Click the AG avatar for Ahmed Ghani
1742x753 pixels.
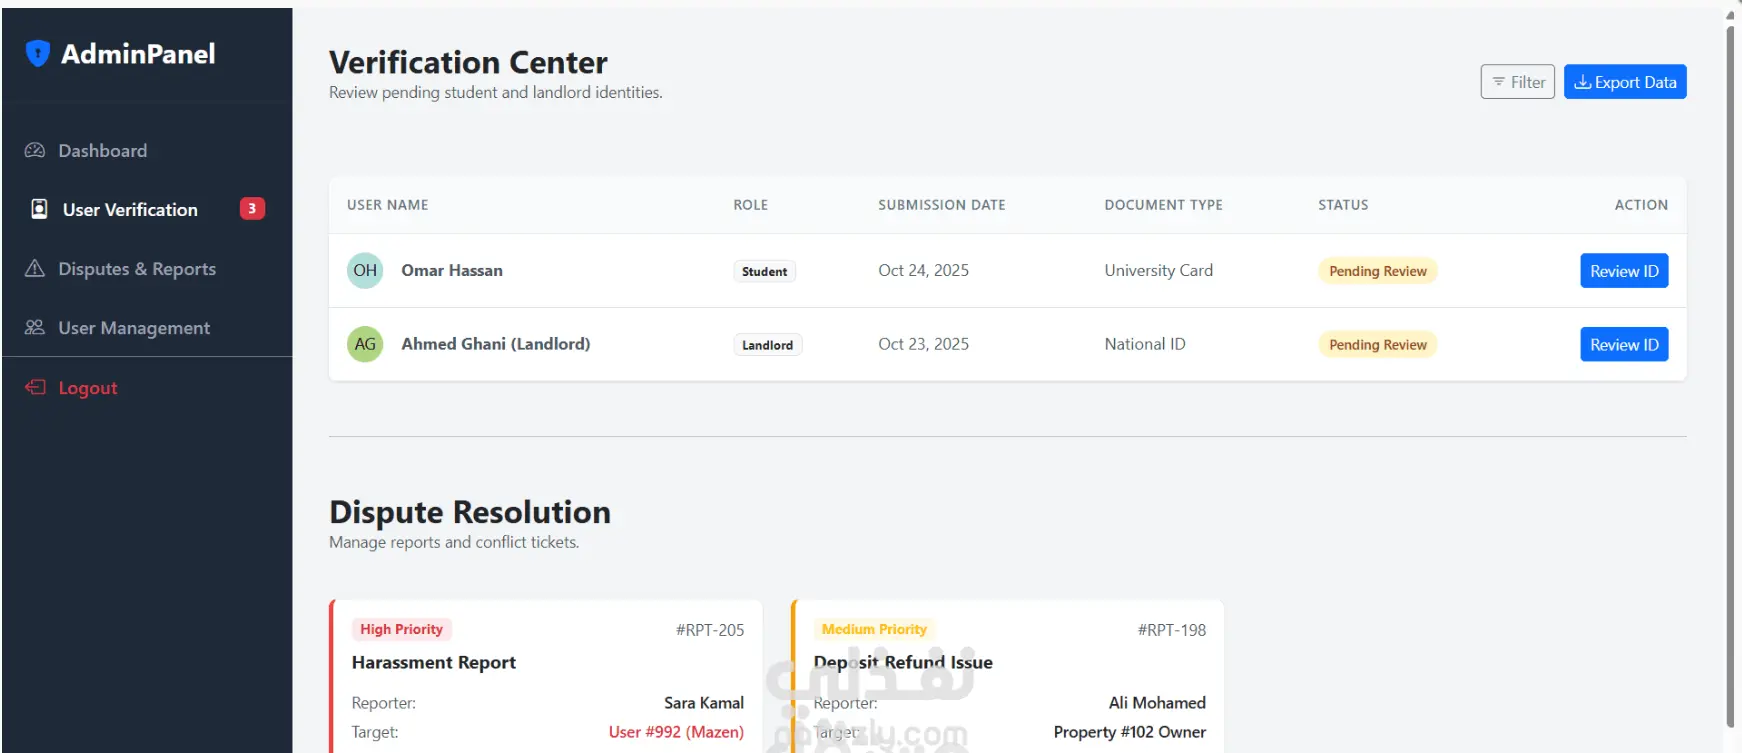tap(365, 344)
